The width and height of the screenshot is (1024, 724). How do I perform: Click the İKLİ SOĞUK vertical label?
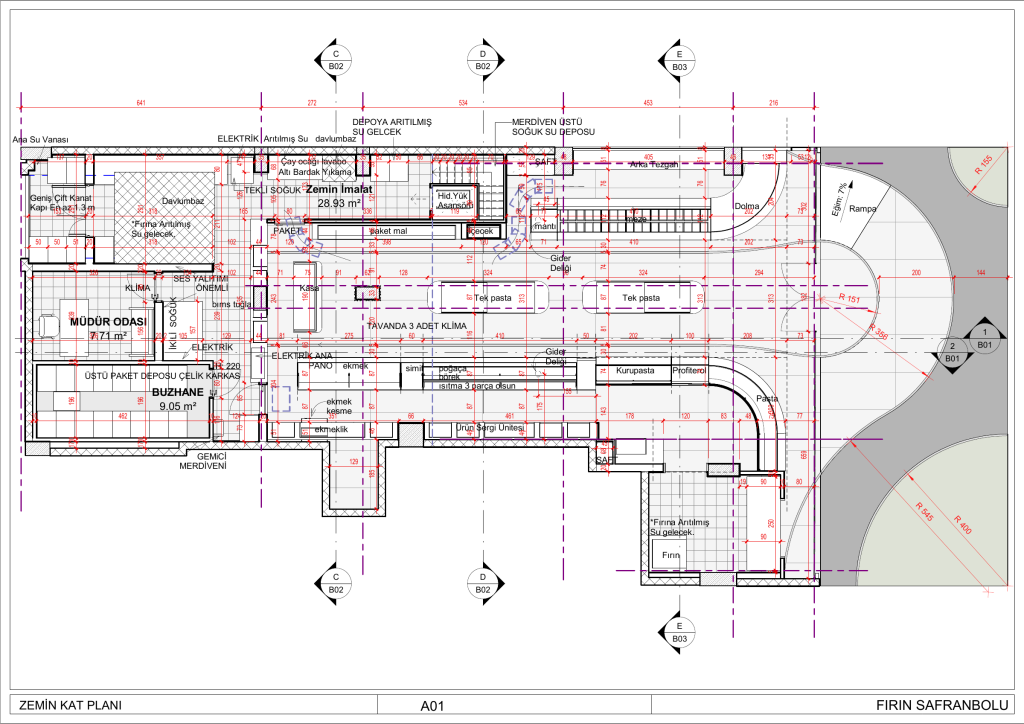pos(173,323)
